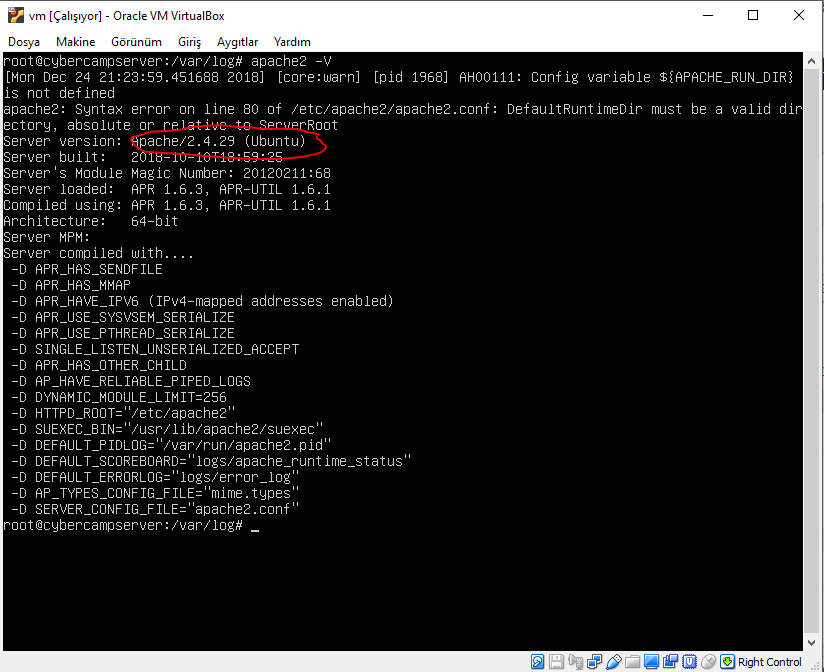
Task: Click the CPU virtualization status icon
Action: point(689,661)
